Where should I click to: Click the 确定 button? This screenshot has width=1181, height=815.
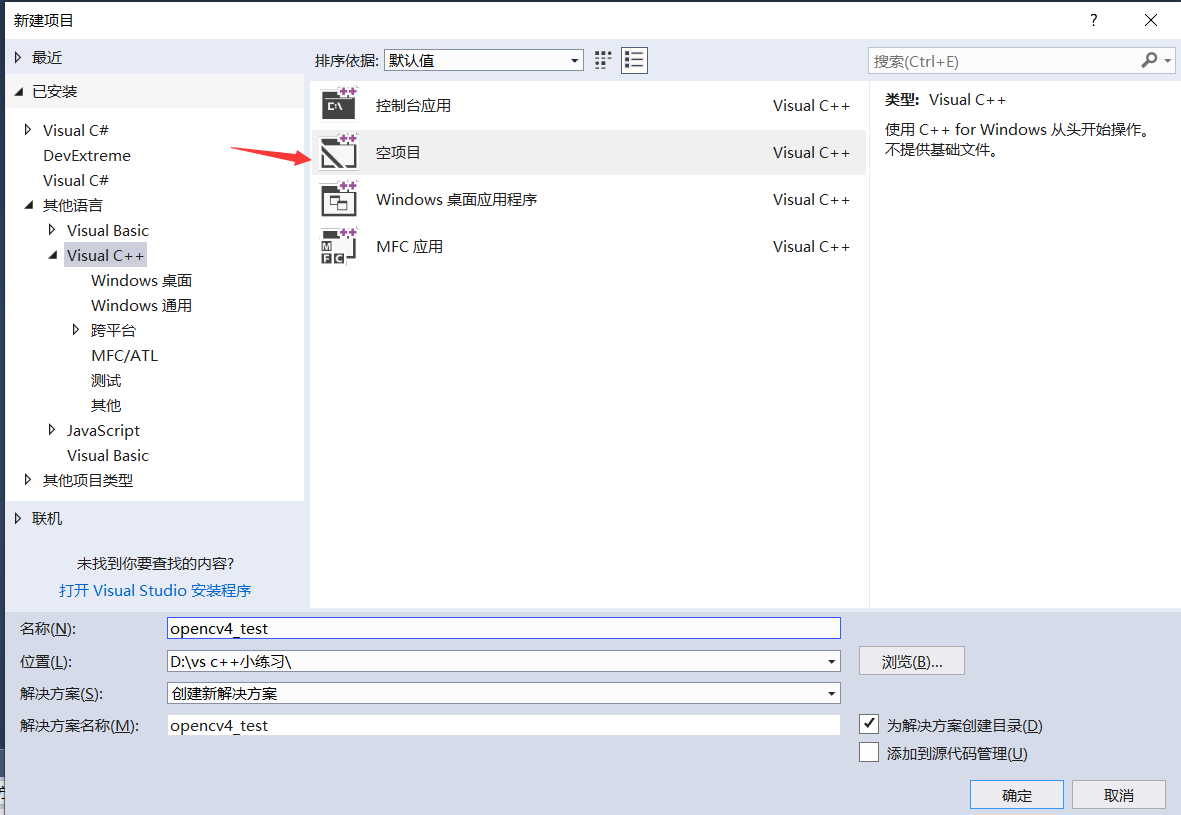(x=1017, y=795)
